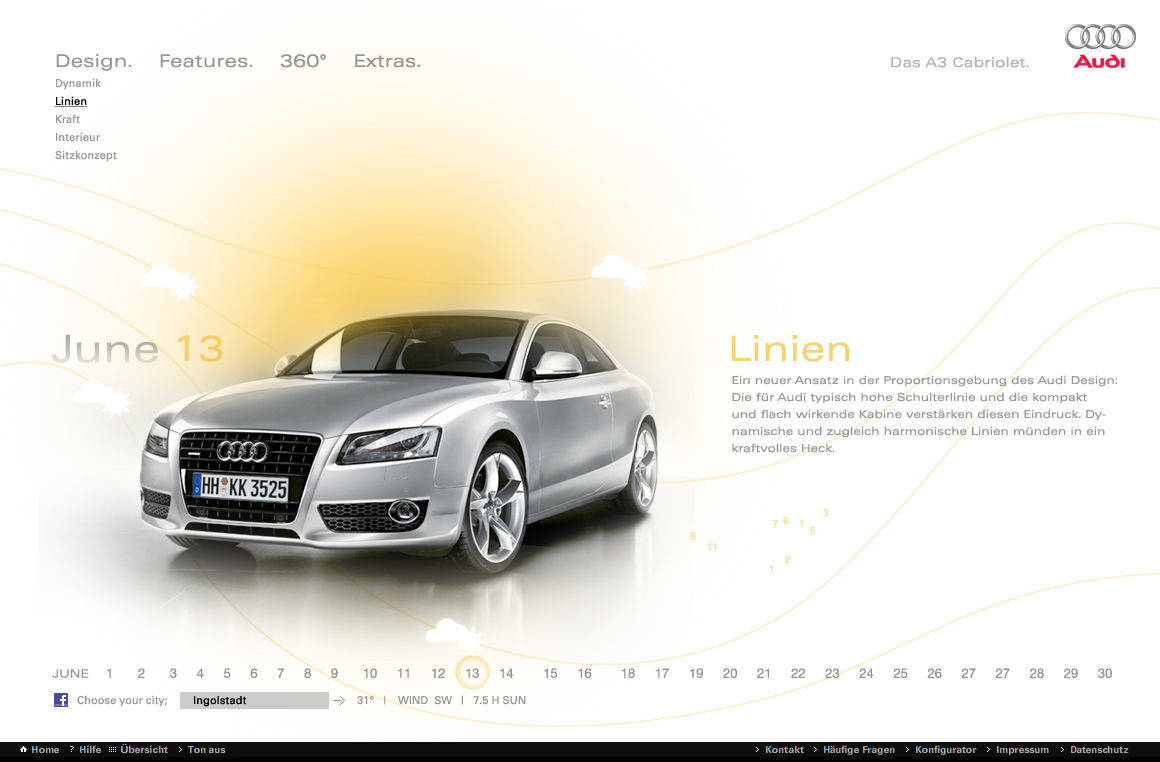The height and width of the screenshot is (762, 1160).
Task: Click the Datenschutz link
Action: (x=1099, y=749)
